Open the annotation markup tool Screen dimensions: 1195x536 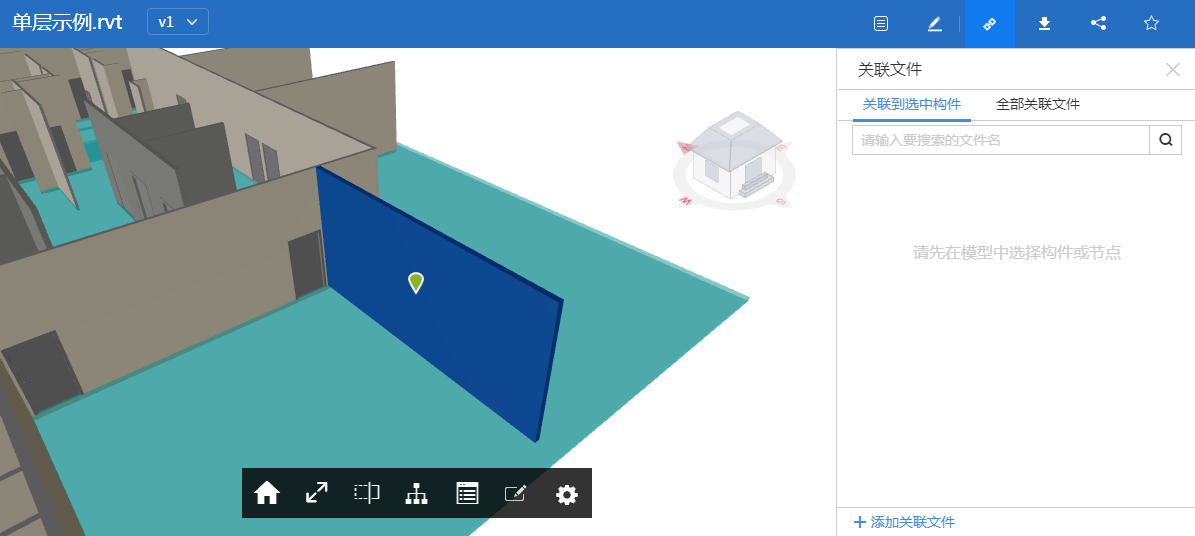click(x=516, y=493)
